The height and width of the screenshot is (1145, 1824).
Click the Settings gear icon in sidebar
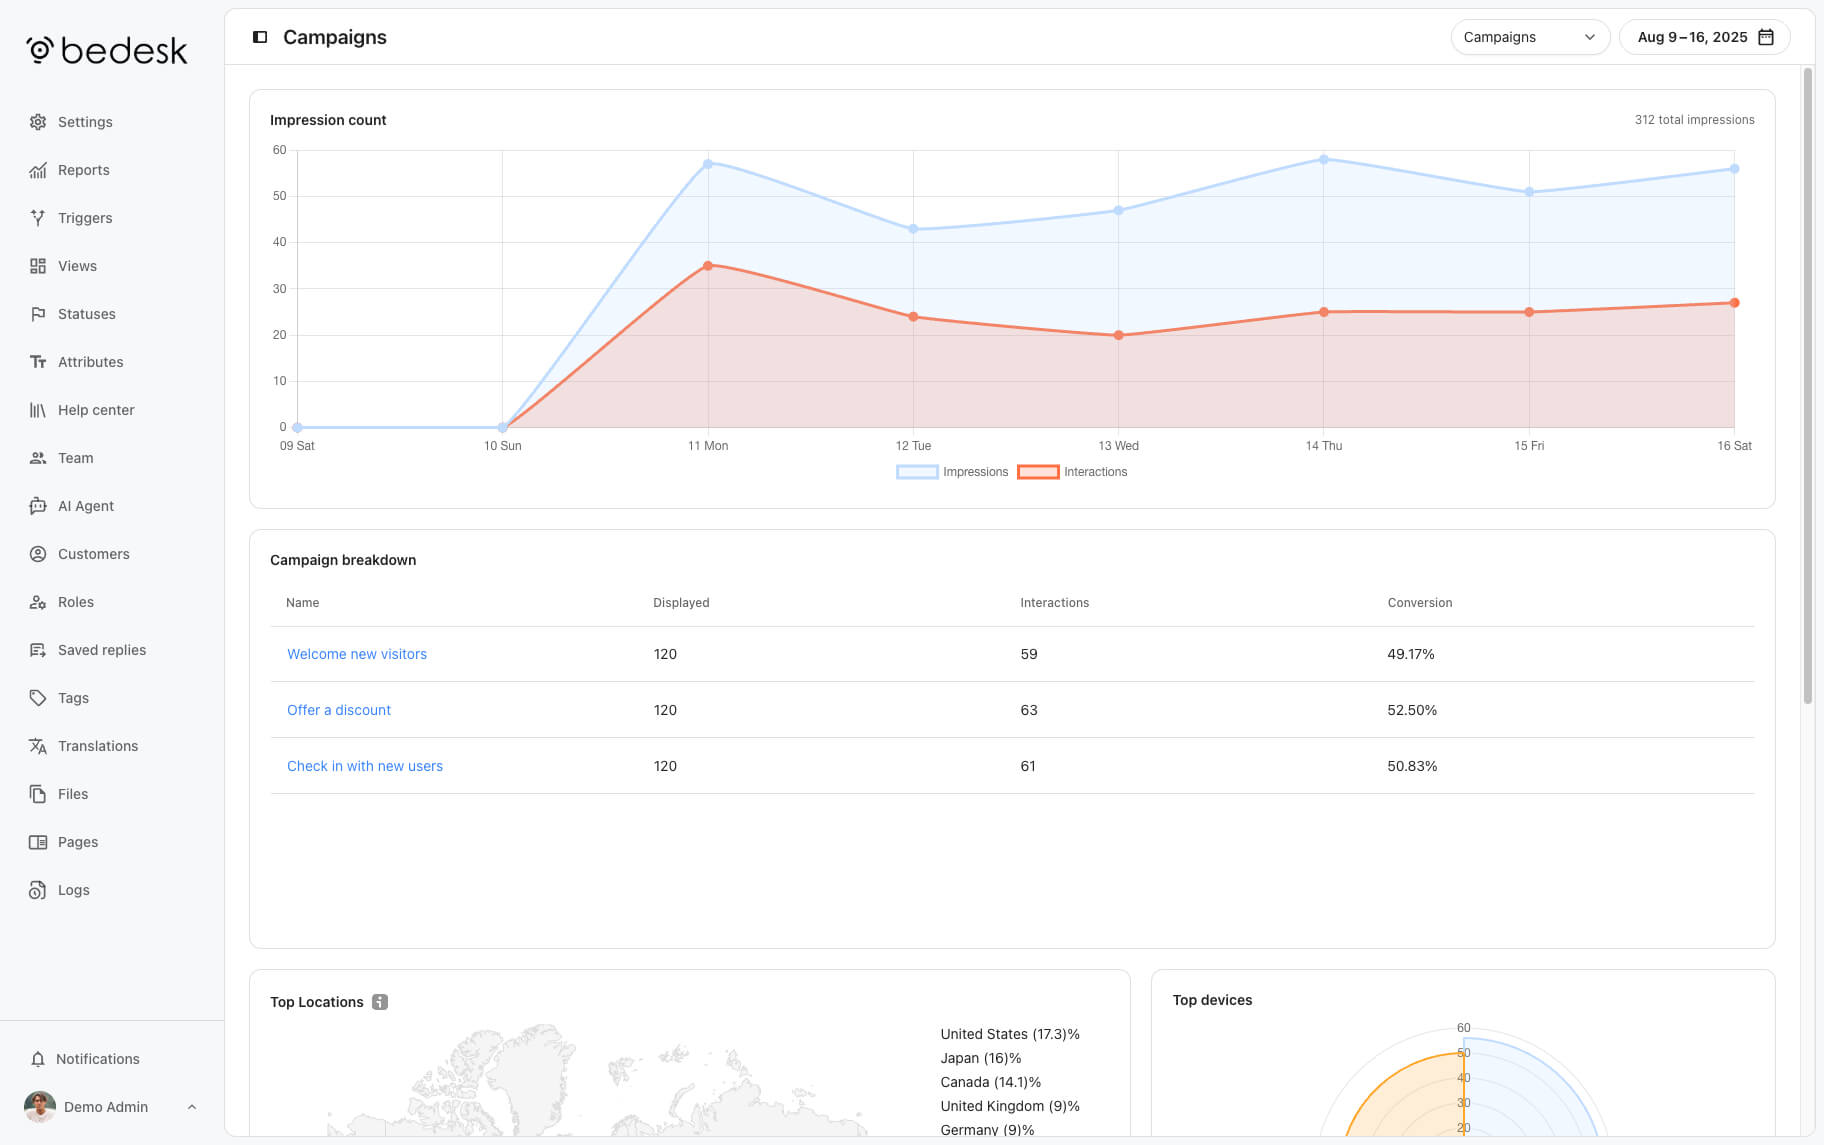[38, 122]
